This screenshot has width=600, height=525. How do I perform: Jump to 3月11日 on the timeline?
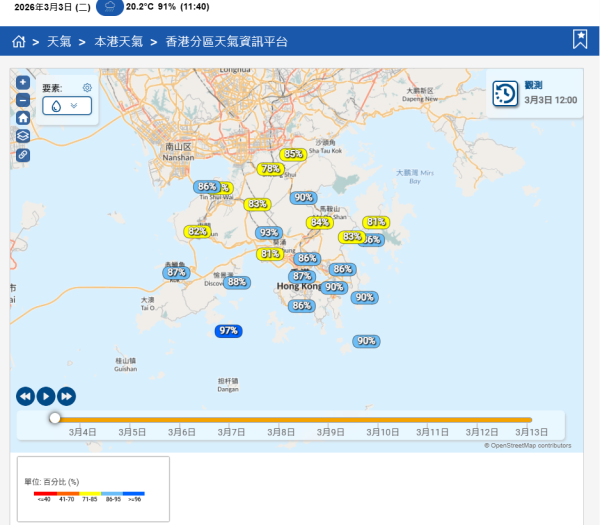(x=432, y=432)
